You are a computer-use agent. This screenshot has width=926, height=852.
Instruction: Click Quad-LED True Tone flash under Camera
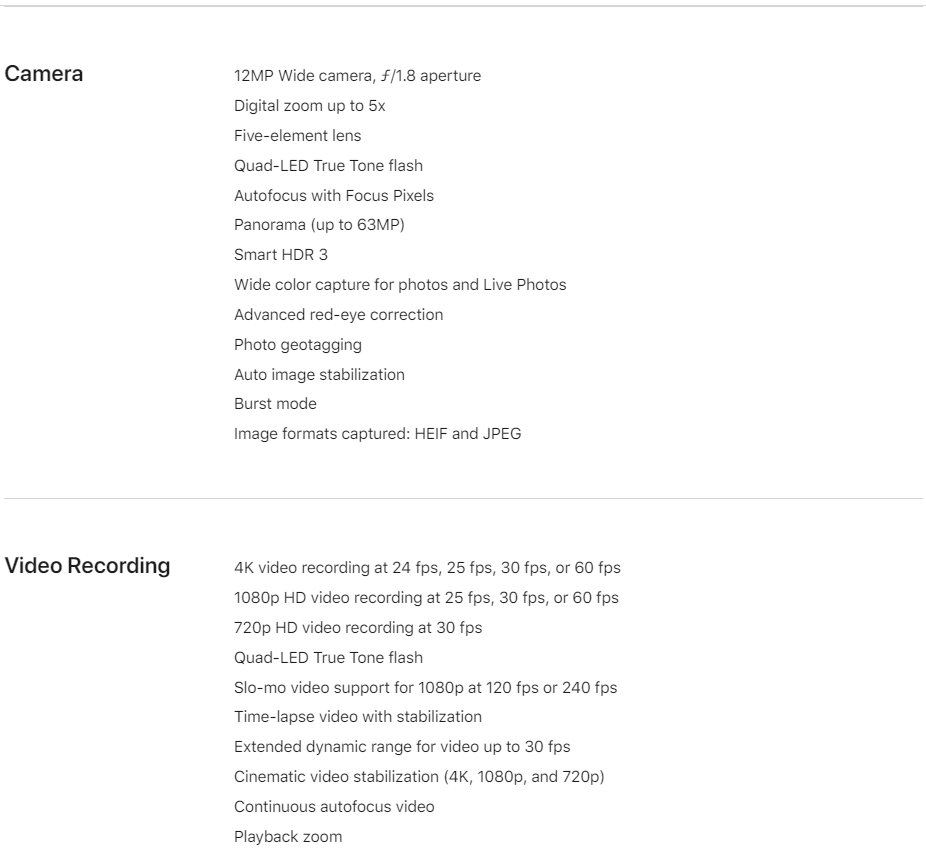328,165
